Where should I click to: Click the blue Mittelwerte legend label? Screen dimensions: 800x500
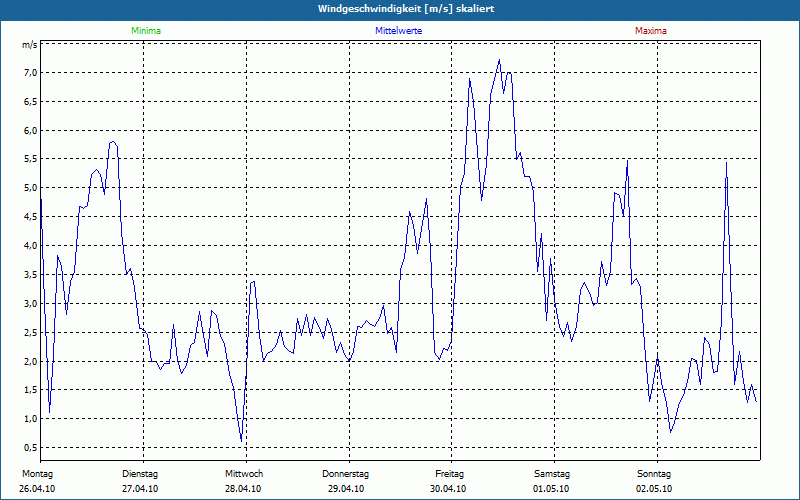[398, 31]
